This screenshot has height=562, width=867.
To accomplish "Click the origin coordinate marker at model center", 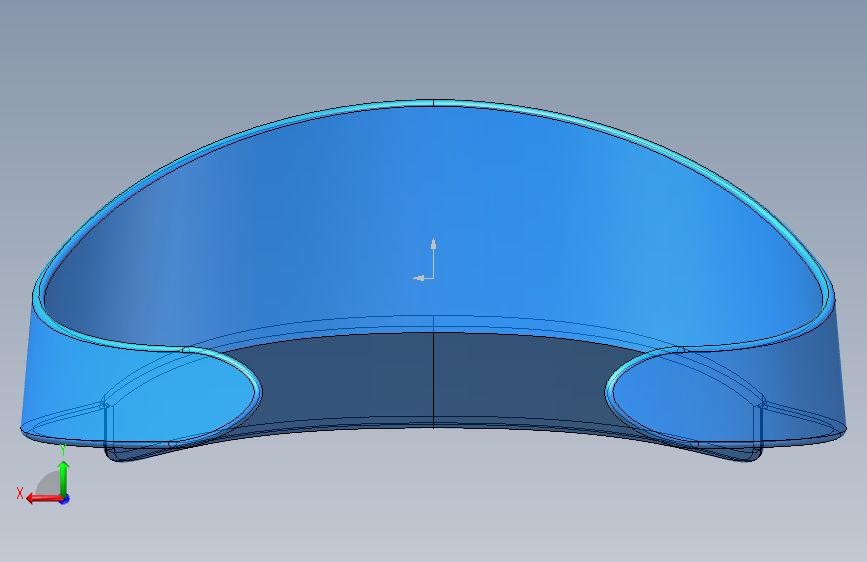I will click(424, 259).
